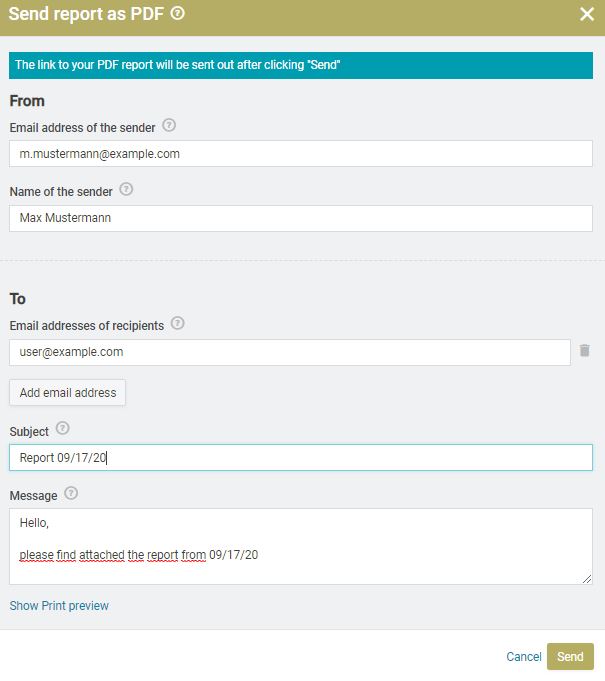Show help for Name of the sender
The image size is (605, 681).
coord(126,189)
